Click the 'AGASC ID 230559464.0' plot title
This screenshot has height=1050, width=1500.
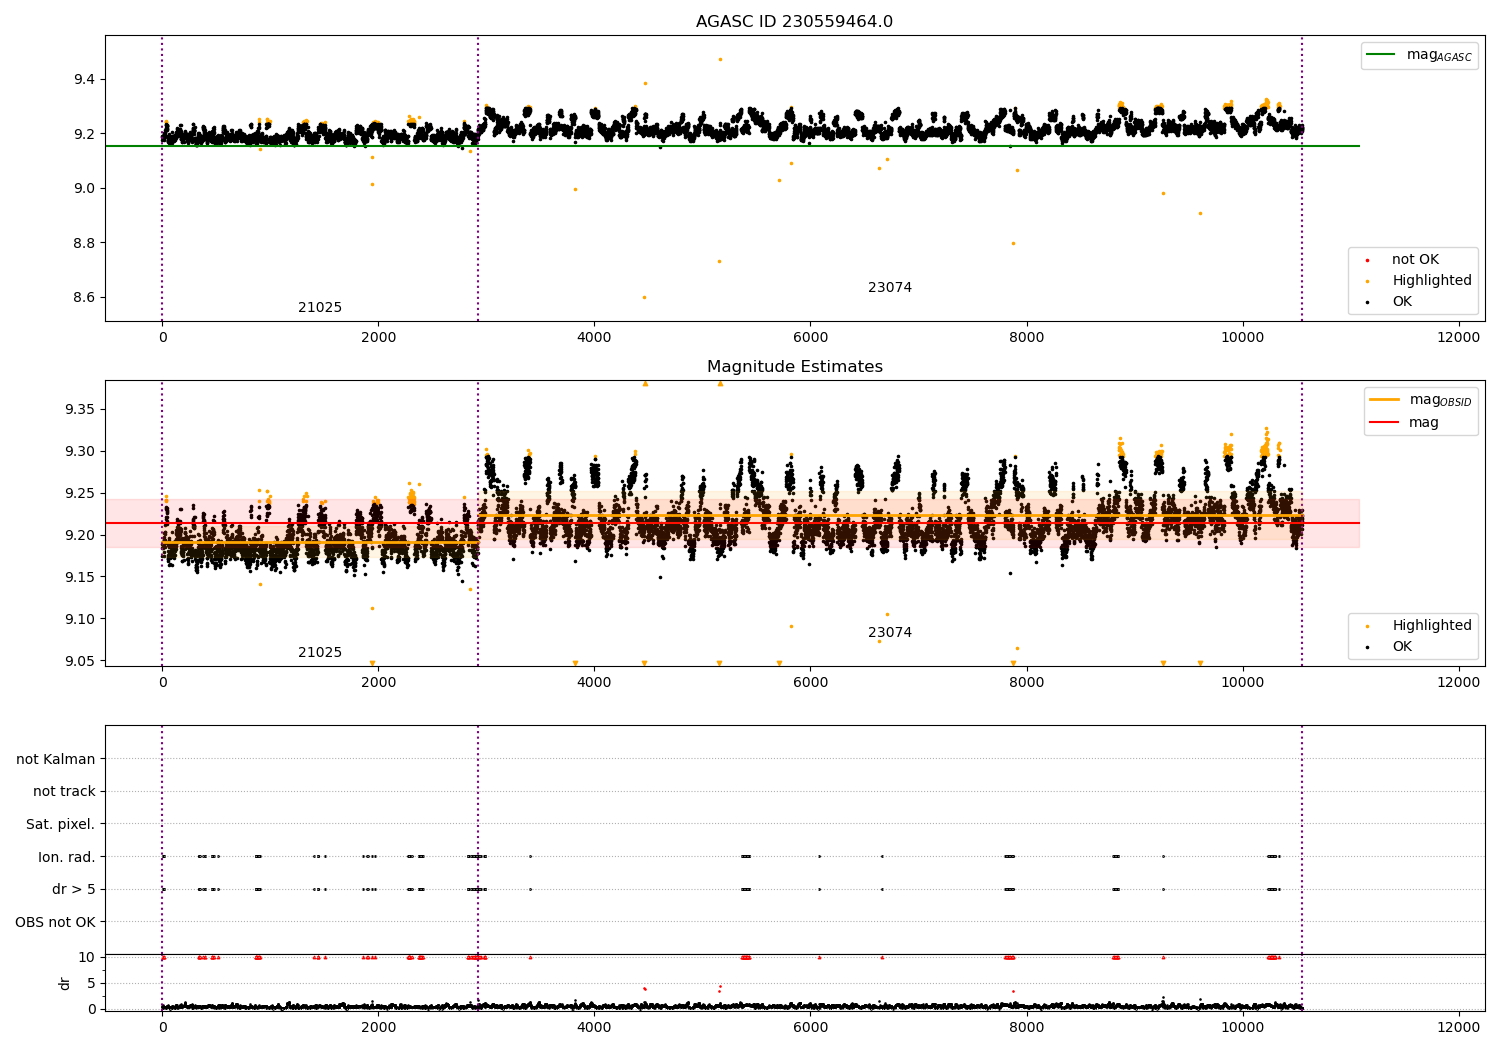click(x=794, y=22)
